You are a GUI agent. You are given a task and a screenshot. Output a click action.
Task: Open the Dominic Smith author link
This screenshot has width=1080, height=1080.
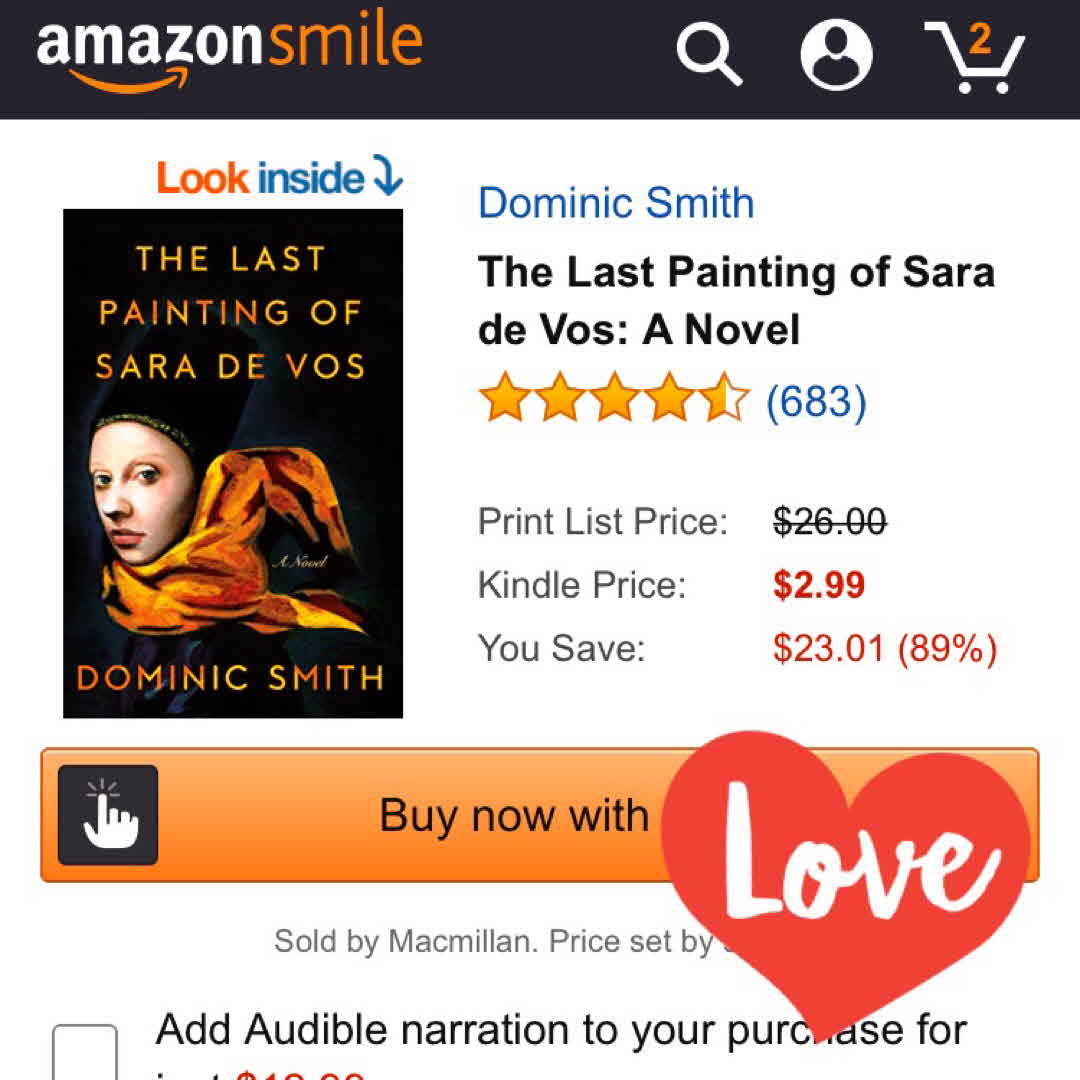(x=616, y=203)
